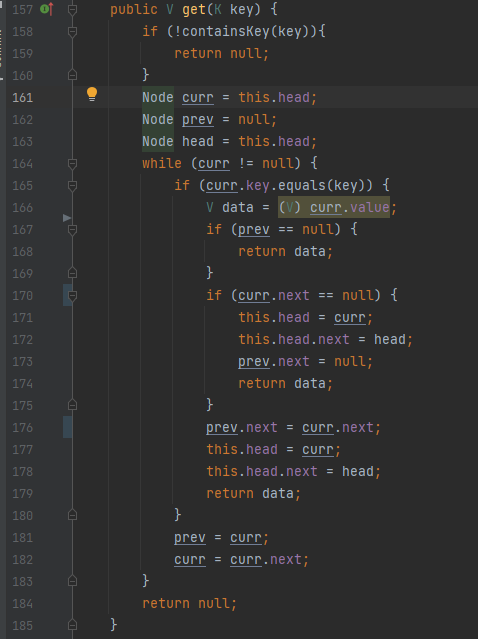Image resolution: width=478 pixels, height=639 pixels.
Task: Collapse the while loop fold on line 164
Action: tap(73, 163)
